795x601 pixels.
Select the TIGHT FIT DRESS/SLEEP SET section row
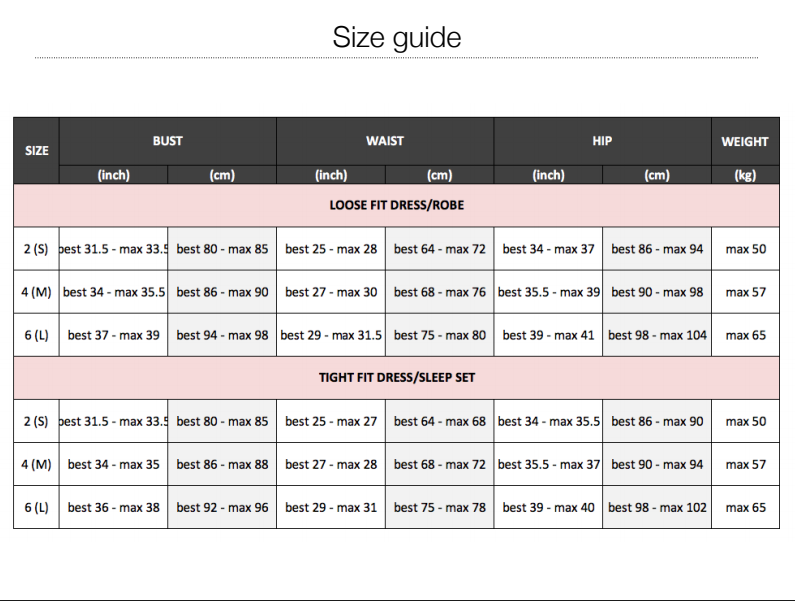coord(397,378)
